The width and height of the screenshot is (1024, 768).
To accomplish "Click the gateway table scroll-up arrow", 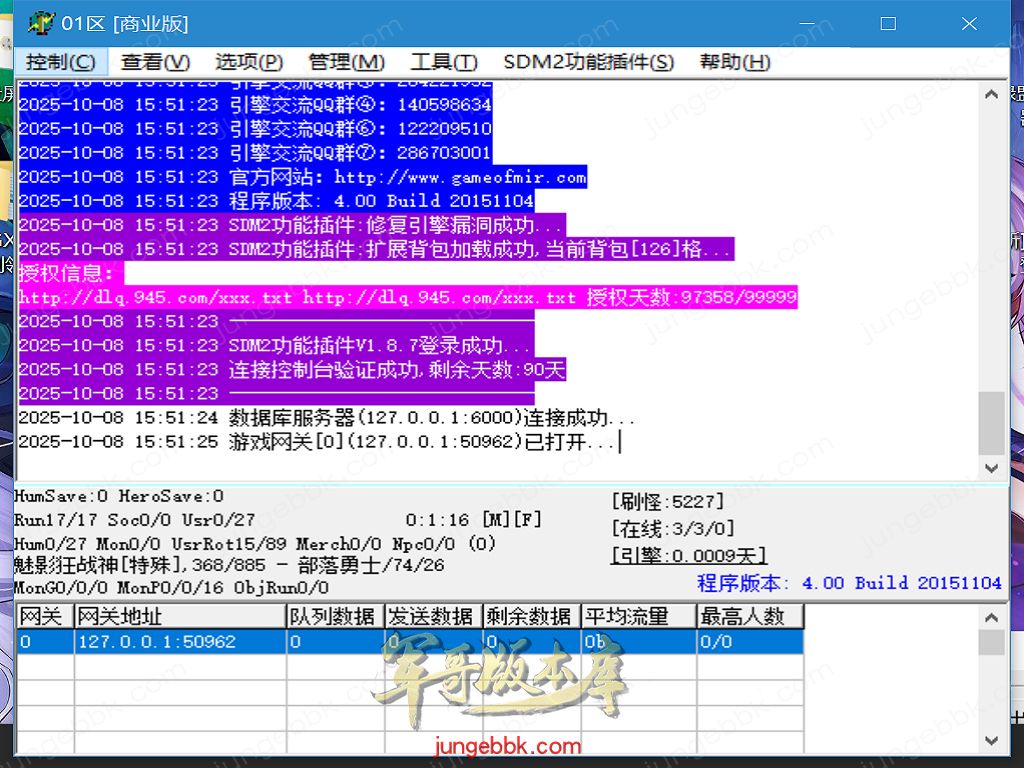I will pos(991,617).
